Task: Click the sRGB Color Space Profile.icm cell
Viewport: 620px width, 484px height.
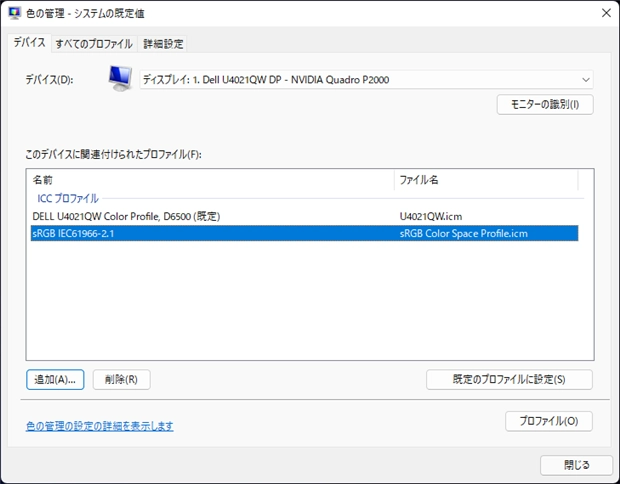Action: [463, 233]
